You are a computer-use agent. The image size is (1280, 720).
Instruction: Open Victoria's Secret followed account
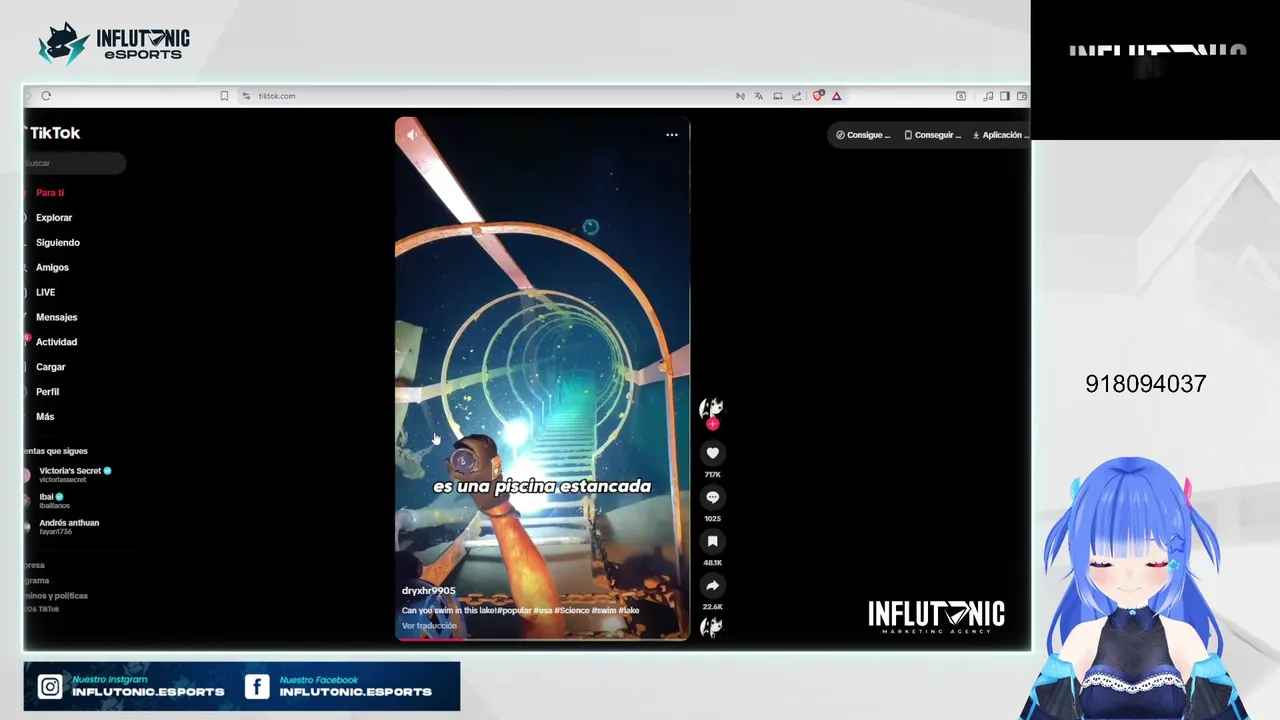70,474
